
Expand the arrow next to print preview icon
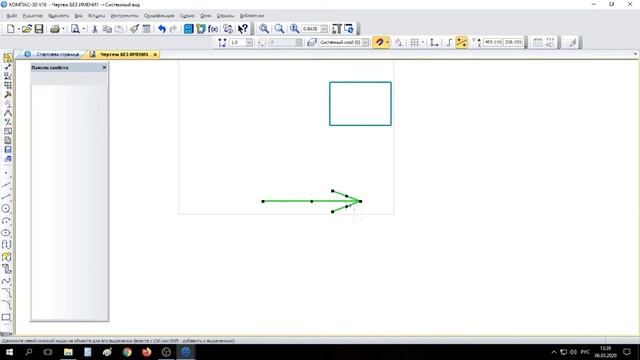pyautogui.click(x=84, y=29)
